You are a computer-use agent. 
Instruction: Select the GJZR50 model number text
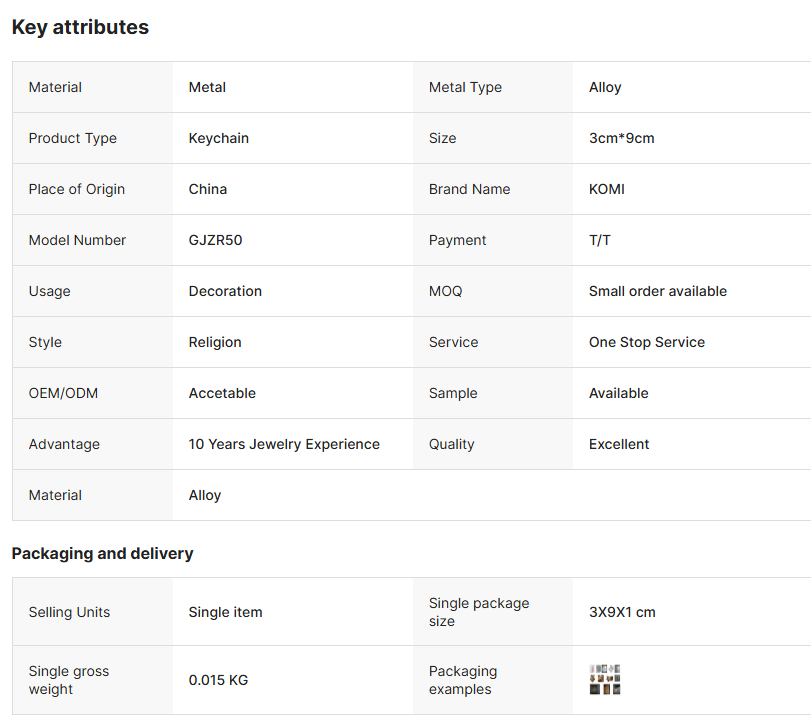(216, 240)
